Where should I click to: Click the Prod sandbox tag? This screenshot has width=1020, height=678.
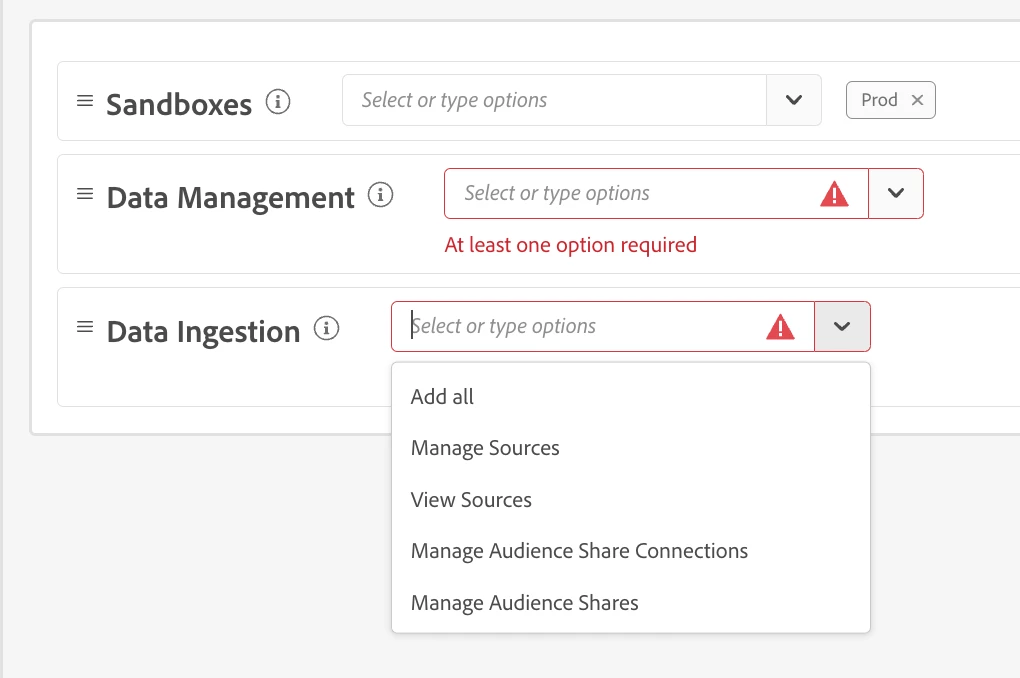[878, 100]
